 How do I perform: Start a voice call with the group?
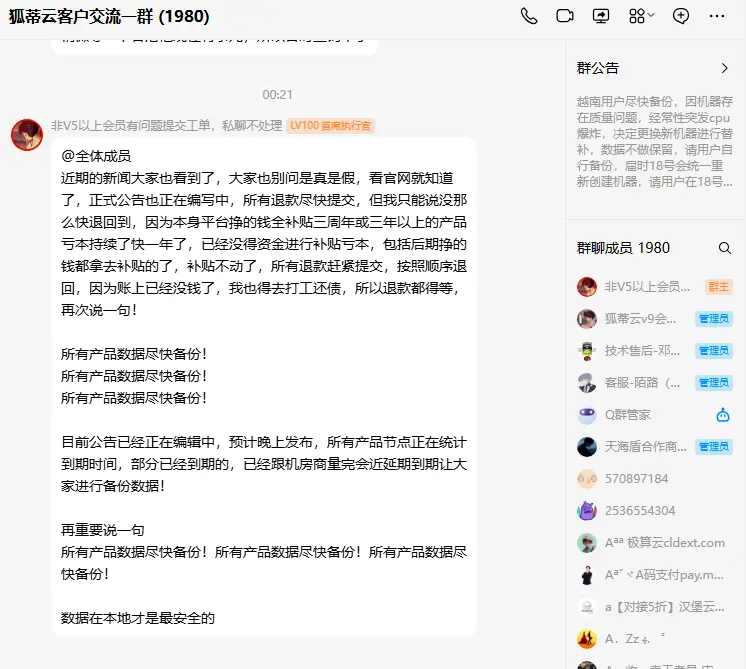point(529,16)
